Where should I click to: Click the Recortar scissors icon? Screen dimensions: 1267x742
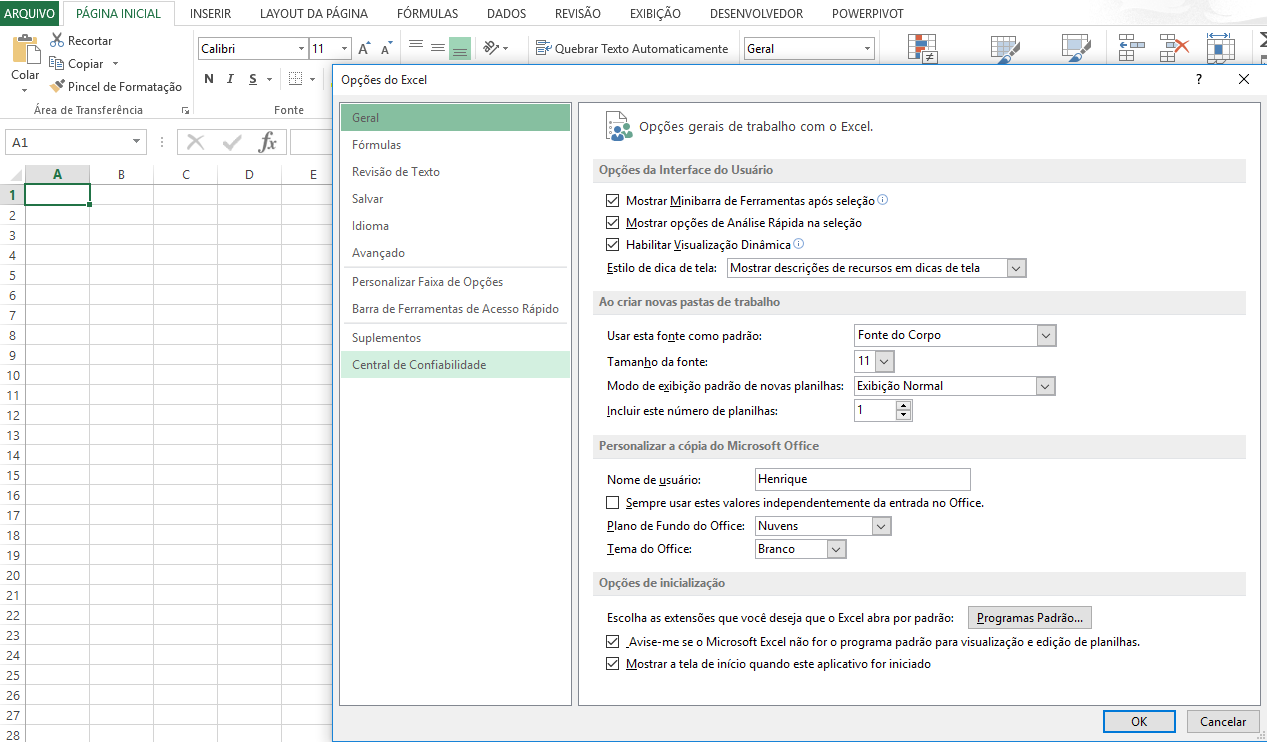click(57, 41)
